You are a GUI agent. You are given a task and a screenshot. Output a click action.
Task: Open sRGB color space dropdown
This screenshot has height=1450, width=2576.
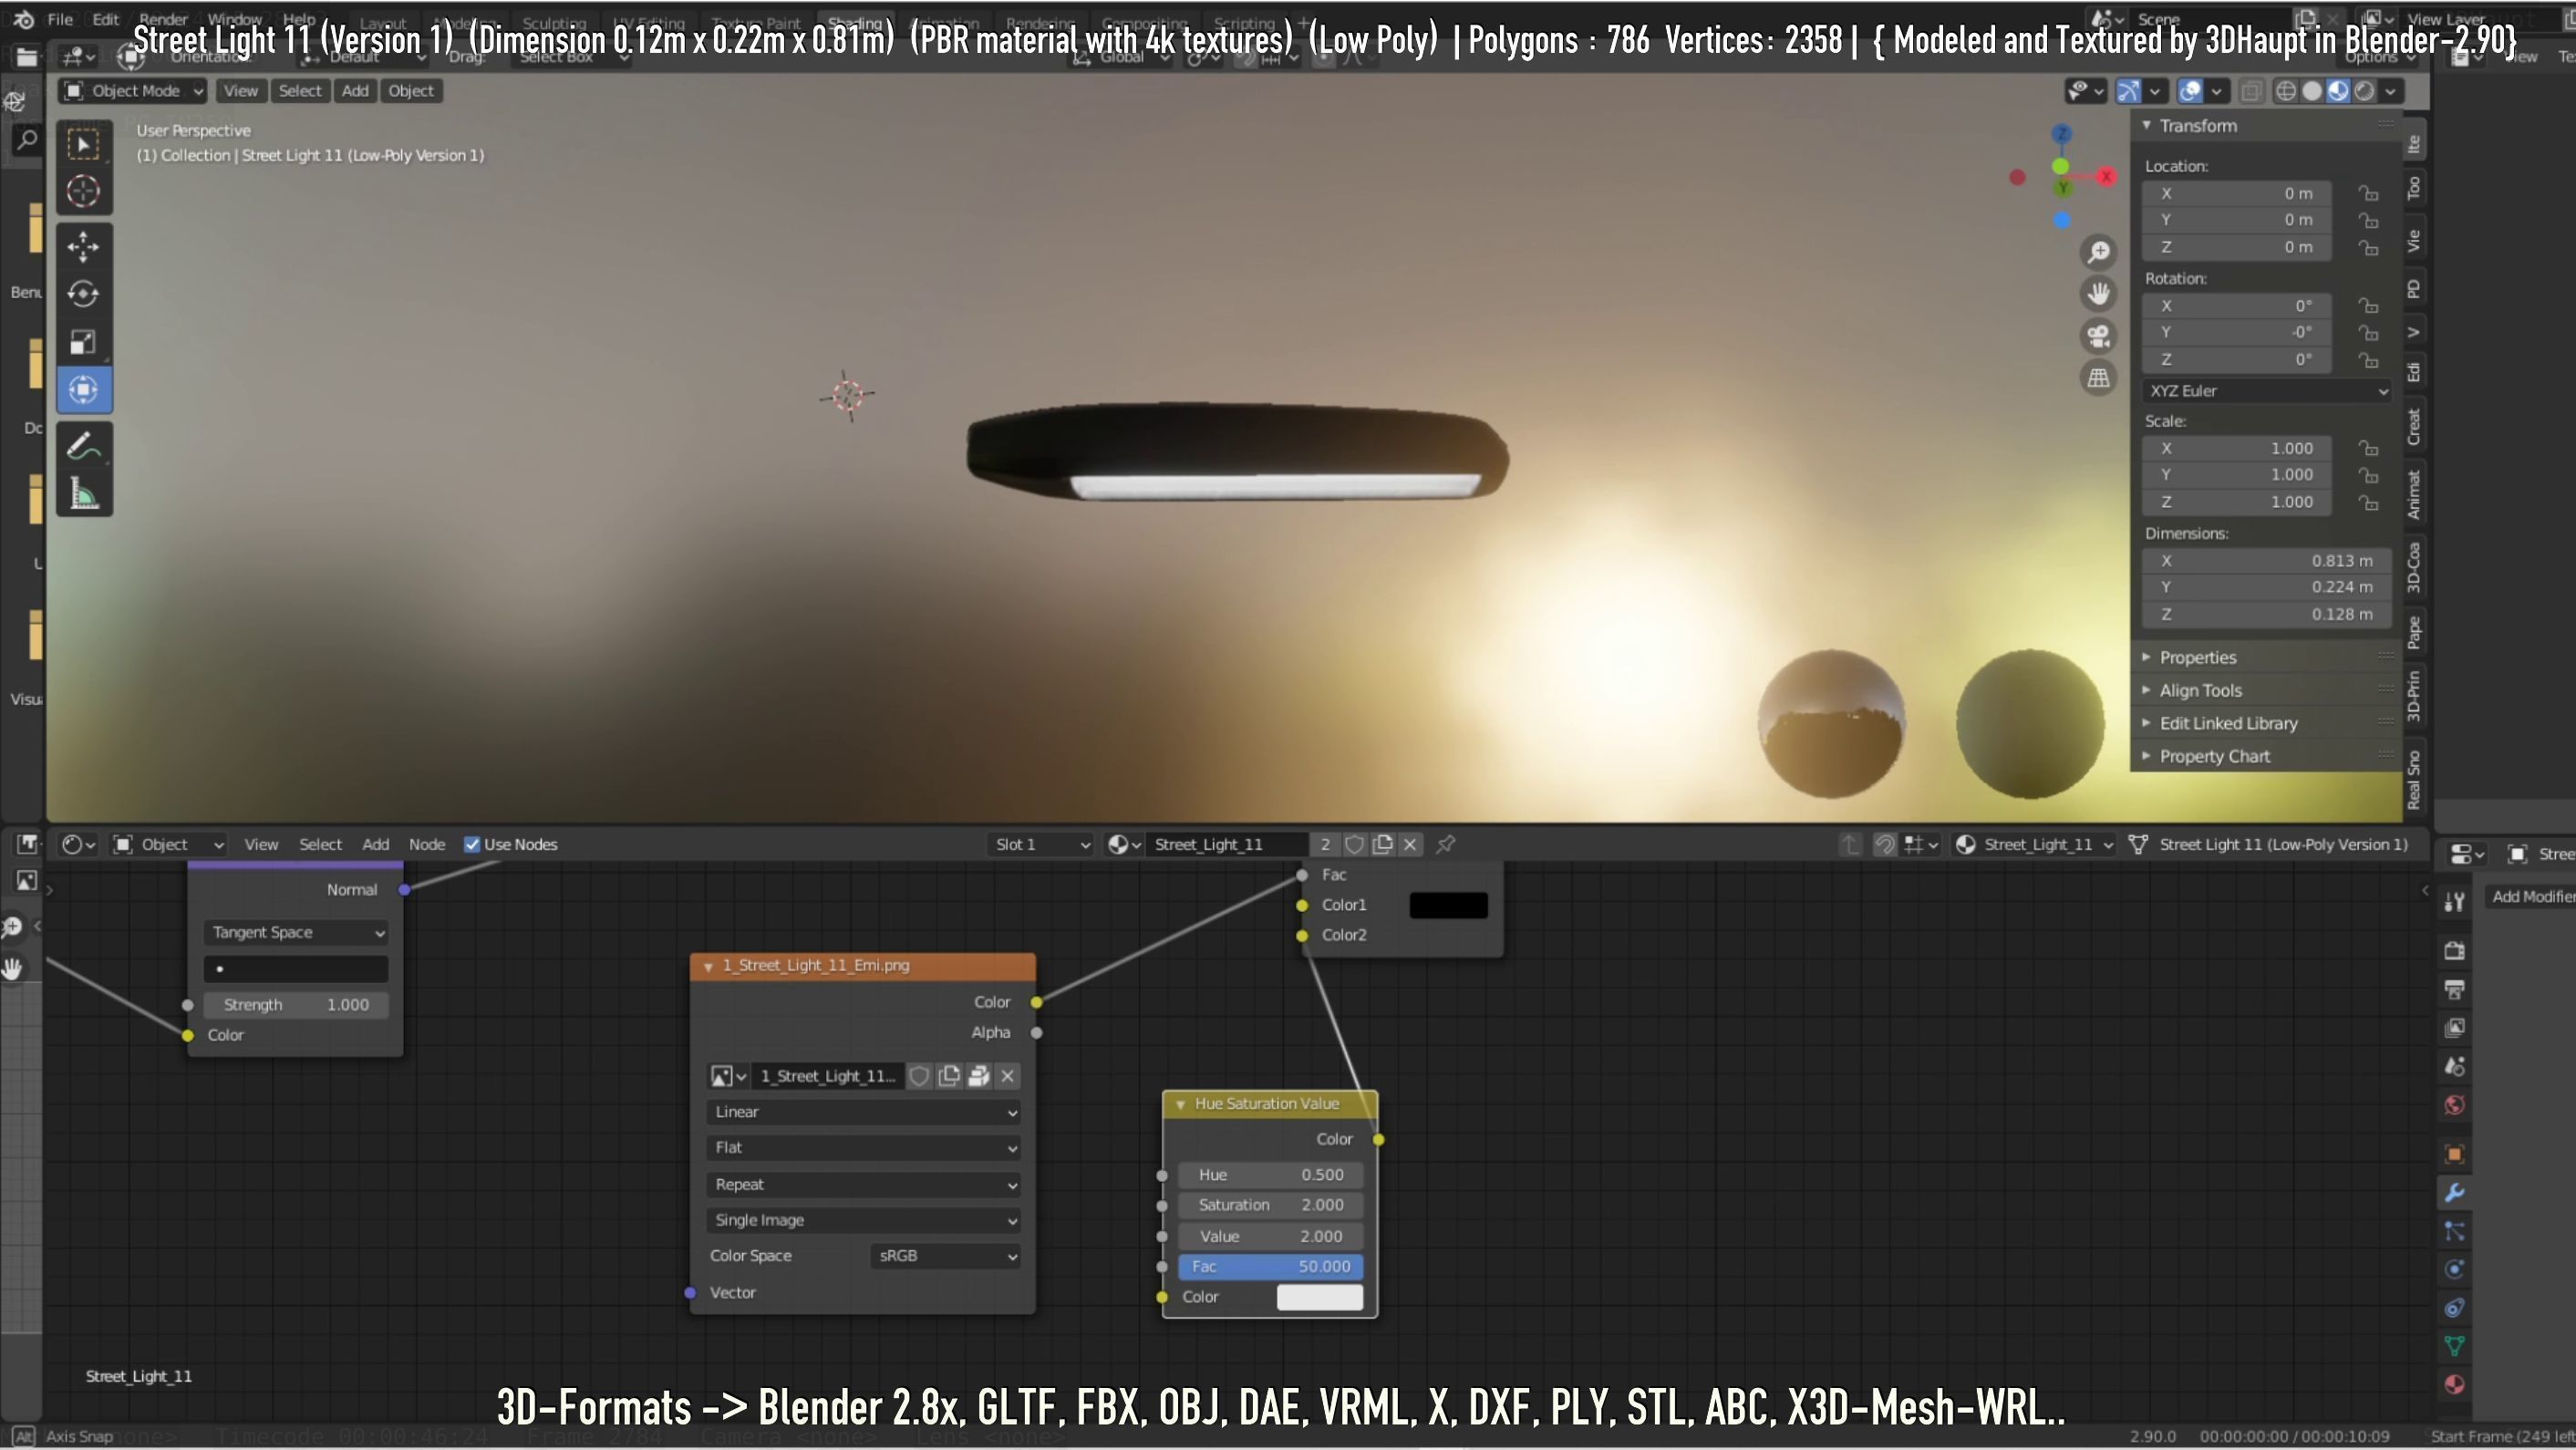(x=946, y=1256)
